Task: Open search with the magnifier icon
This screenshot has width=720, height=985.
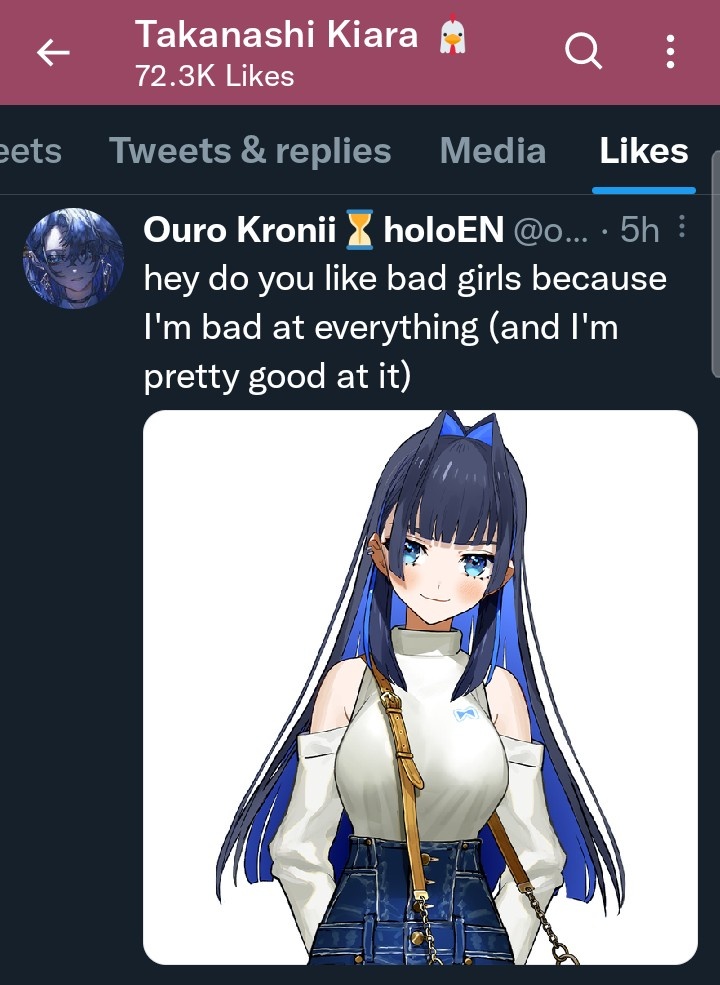Action: (583, 51)
